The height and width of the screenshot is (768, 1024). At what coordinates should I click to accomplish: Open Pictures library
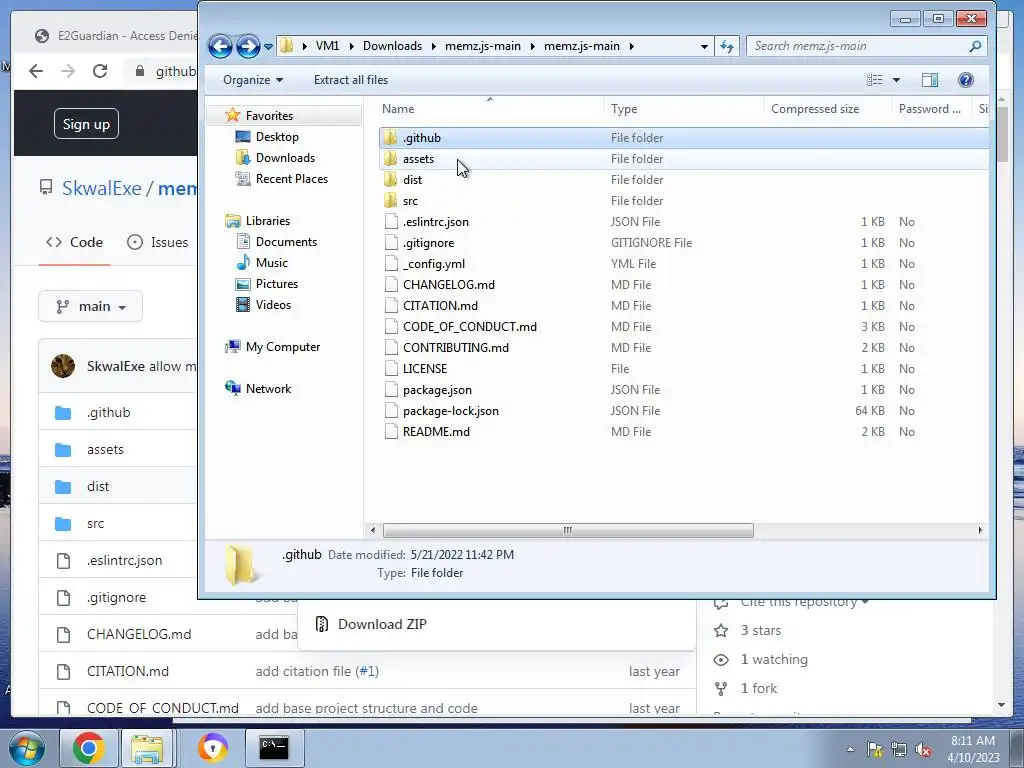(277, 283)
